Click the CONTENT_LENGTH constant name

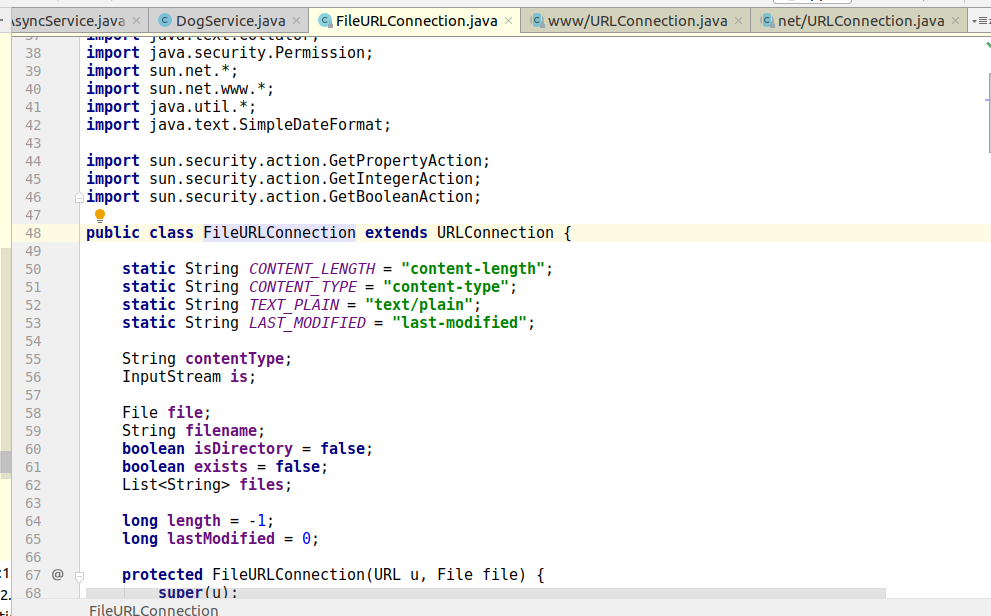[x=312, y=269]
